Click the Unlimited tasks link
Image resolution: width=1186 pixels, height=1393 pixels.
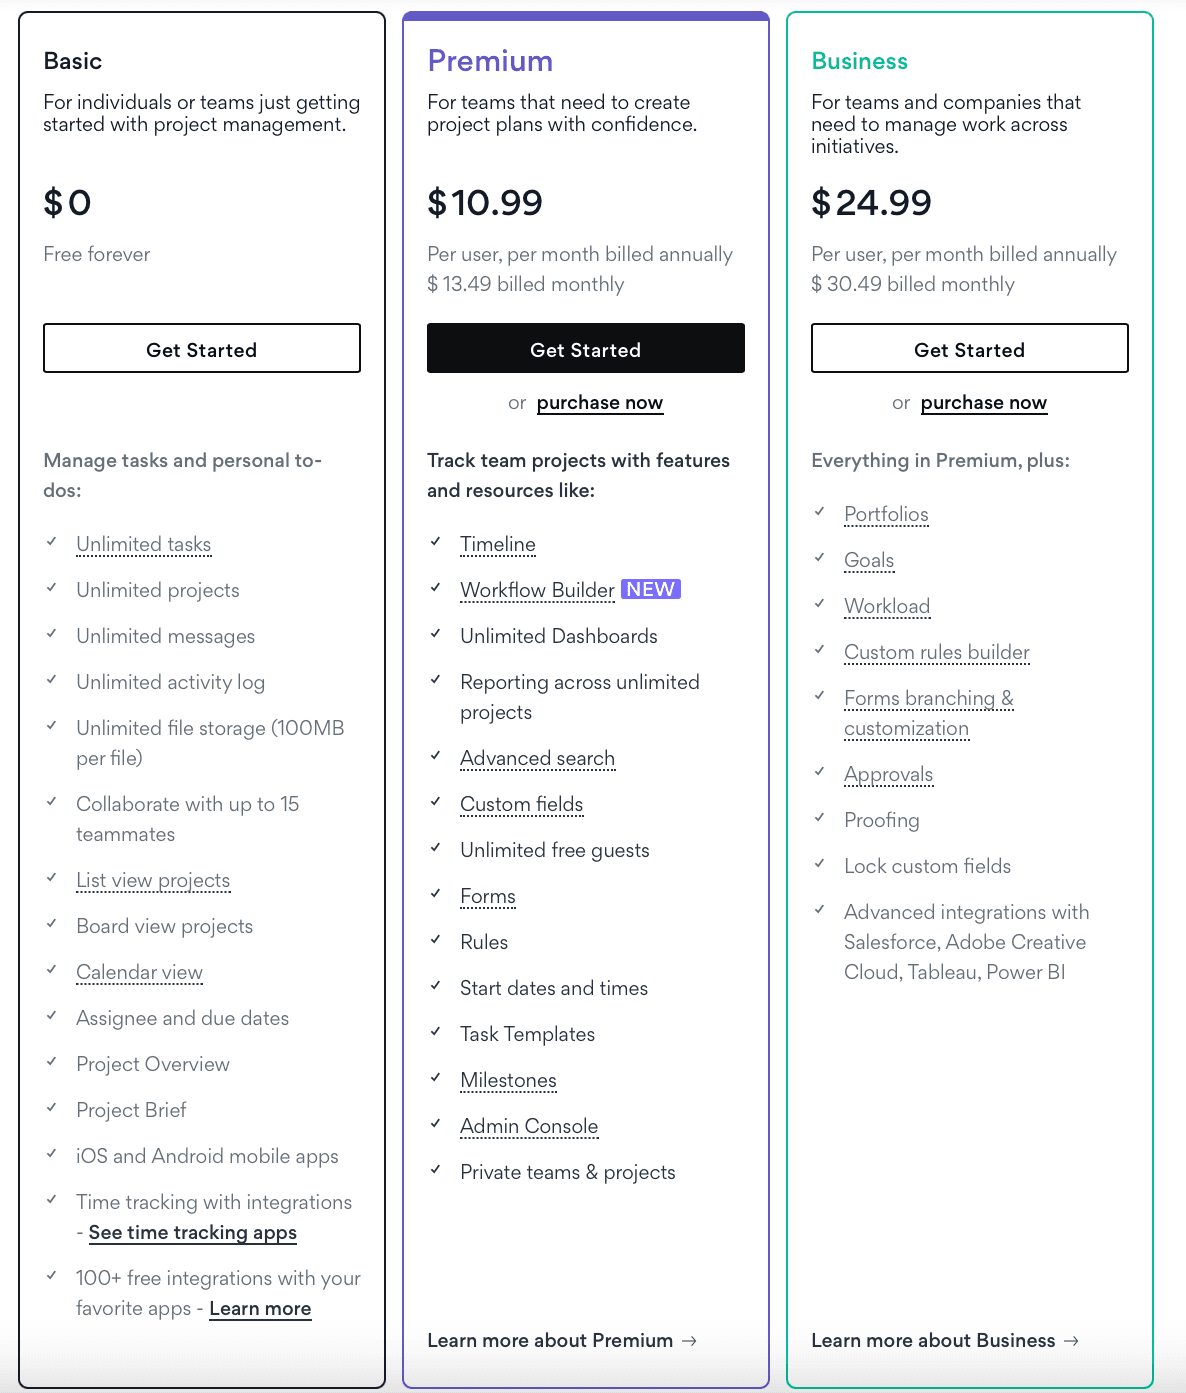143,544
